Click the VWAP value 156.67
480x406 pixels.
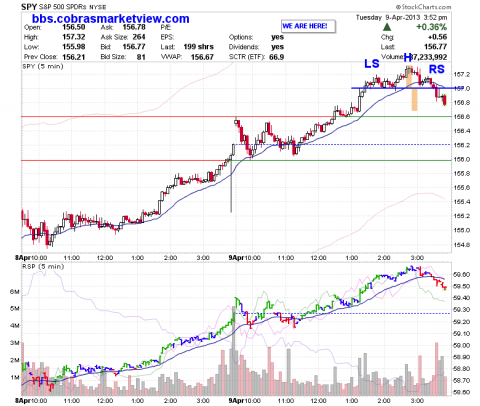click(x=202, y=57)
